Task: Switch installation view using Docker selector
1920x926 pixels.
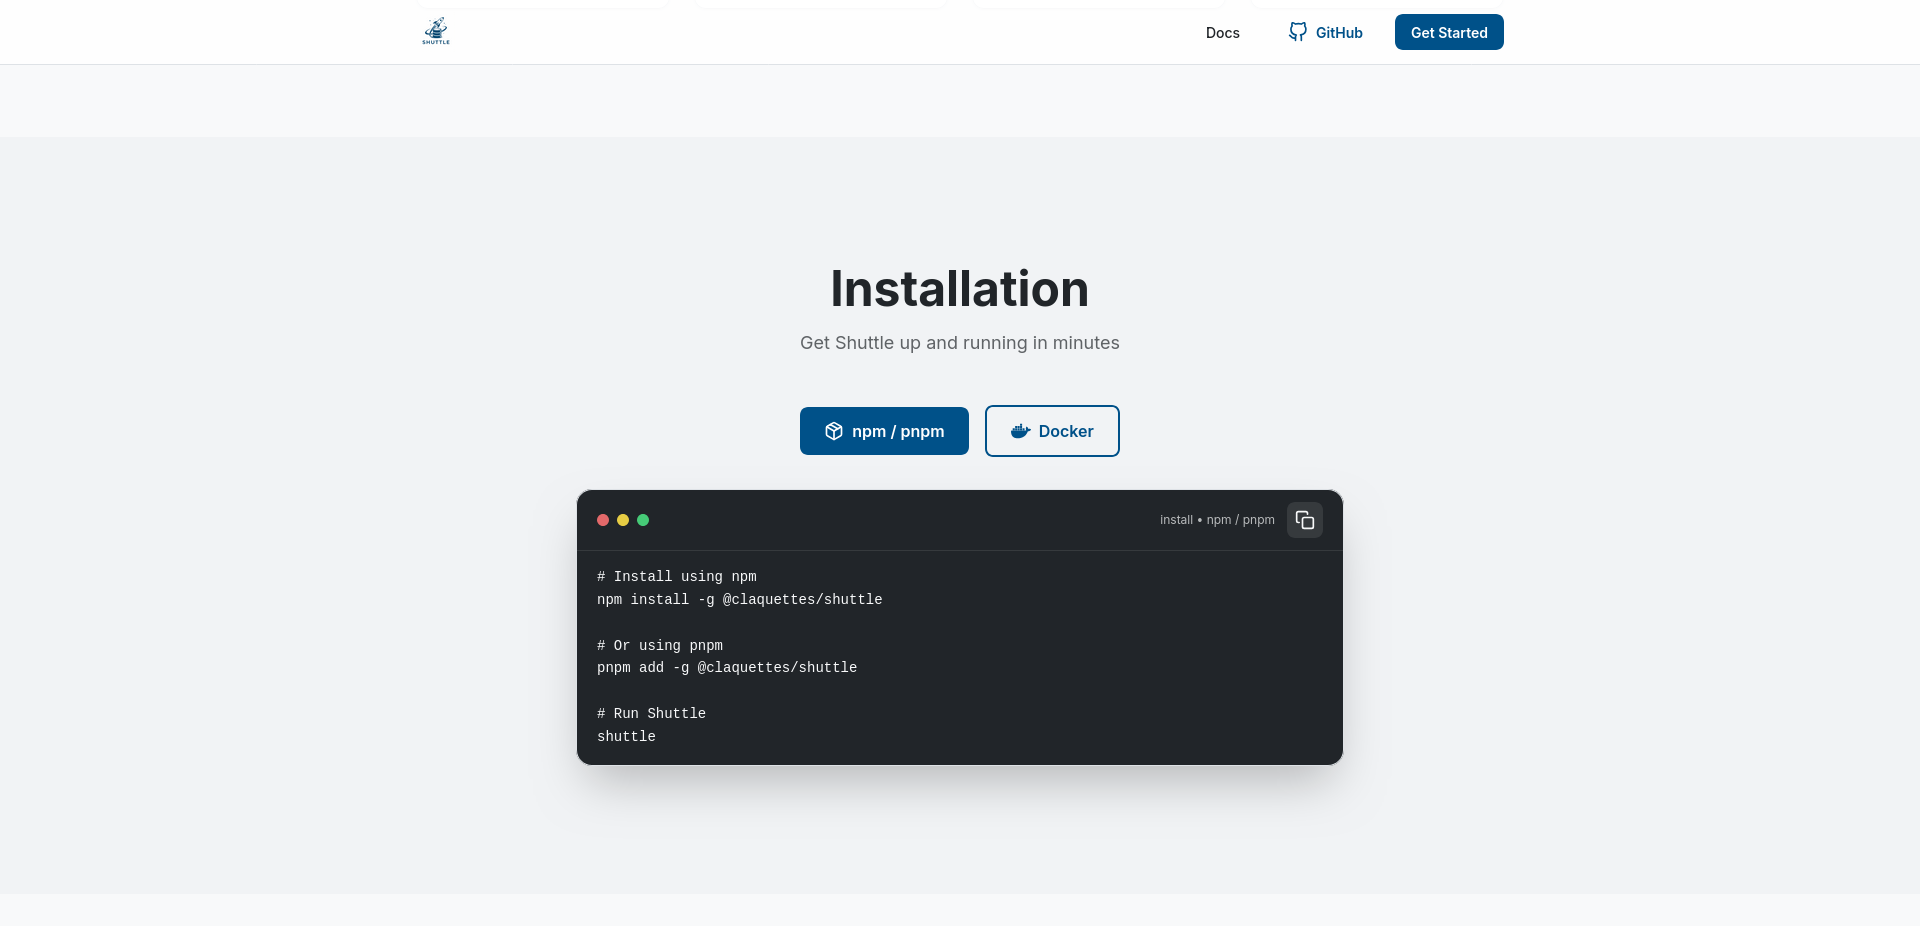Action: coord(1052,431)
